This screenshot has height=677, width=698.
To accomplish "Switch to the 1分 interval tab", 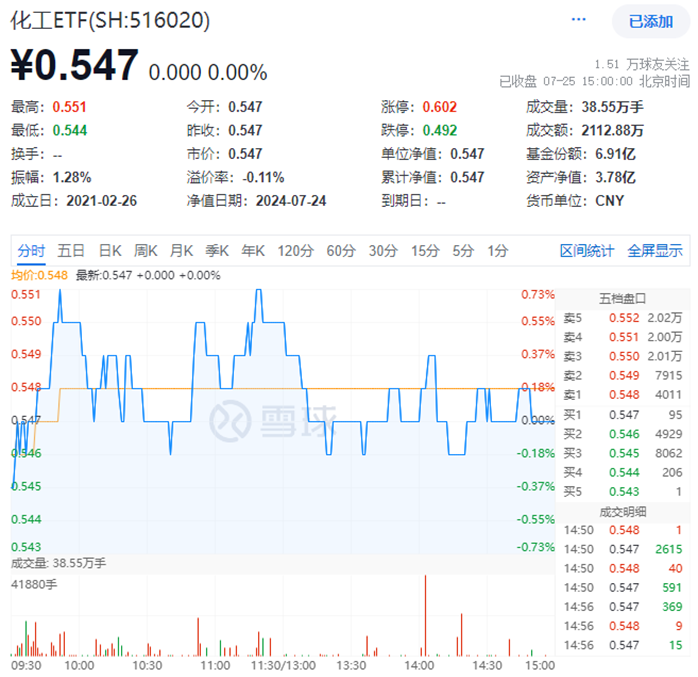I will point(497,251).
